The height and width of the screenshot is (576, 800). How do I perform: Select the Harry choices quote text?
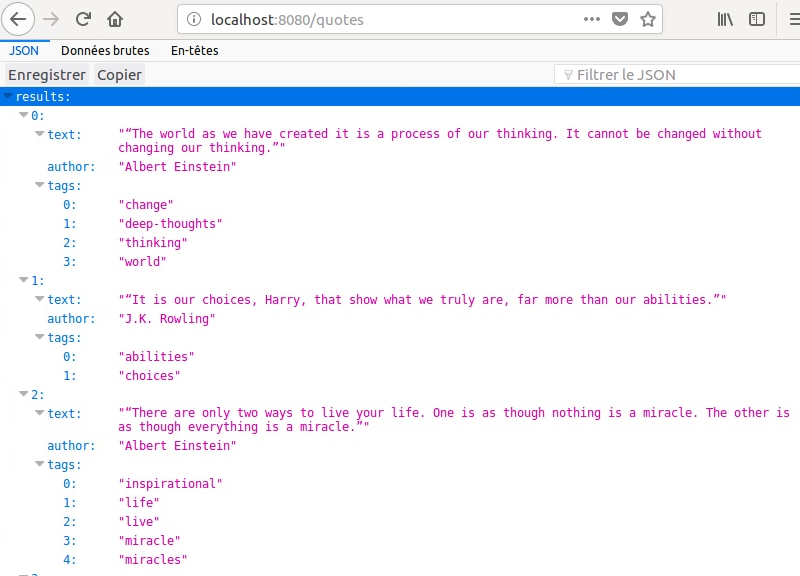coord(422,299)
